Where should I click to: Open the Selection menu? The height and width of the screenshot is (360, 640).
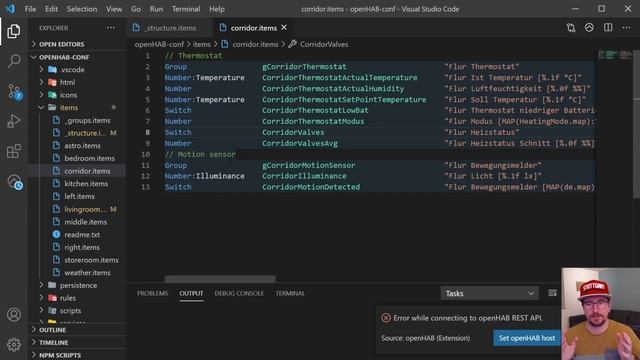point(82,9)
